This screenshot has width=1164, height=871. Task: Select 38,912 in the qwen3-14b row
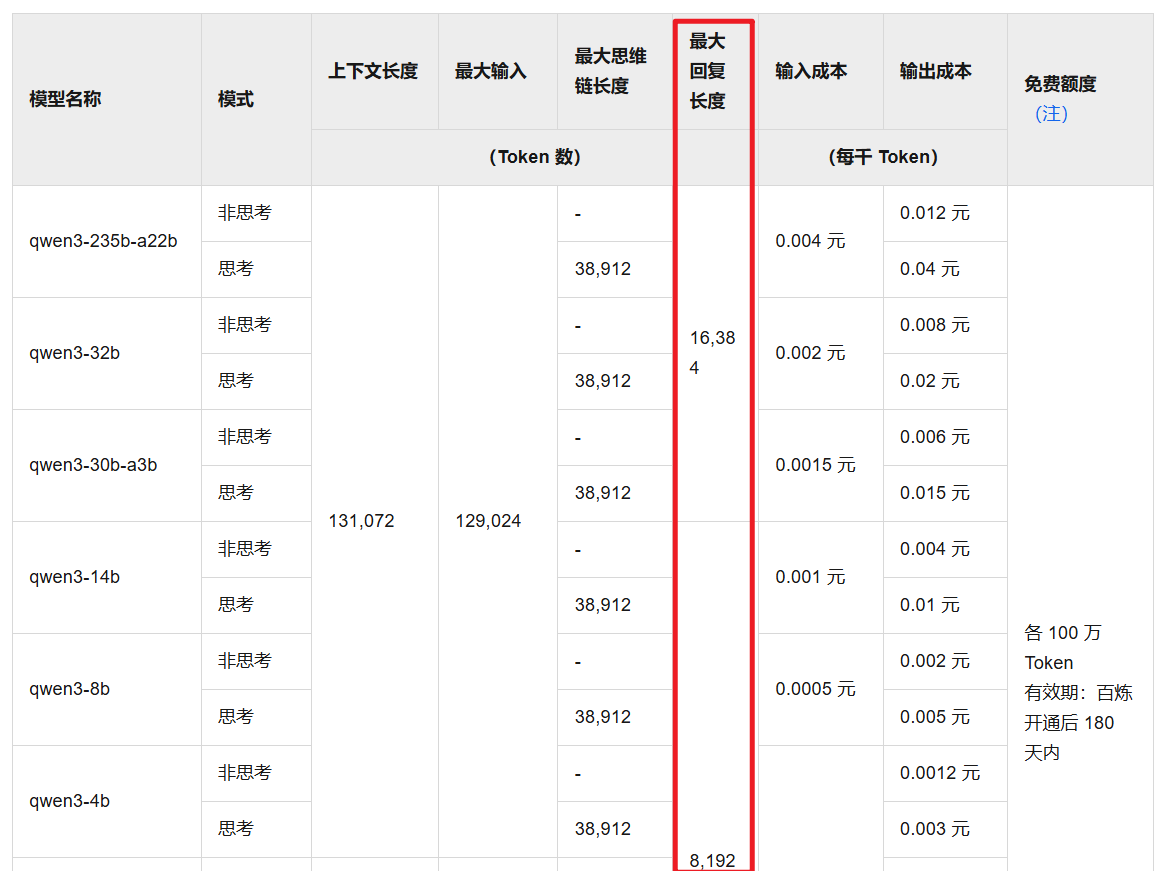click(603, 605)
